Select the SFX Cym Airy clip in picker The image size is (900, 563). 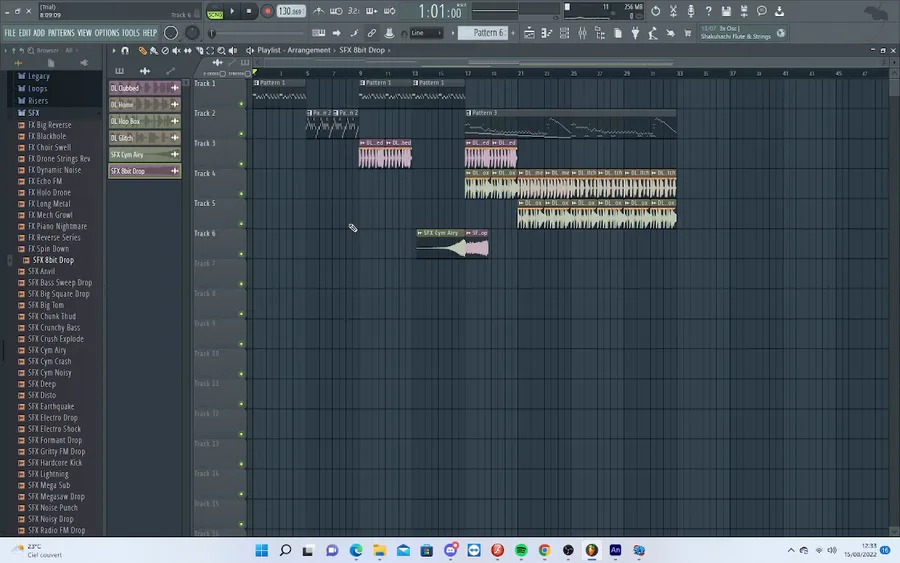click(145, 154)
